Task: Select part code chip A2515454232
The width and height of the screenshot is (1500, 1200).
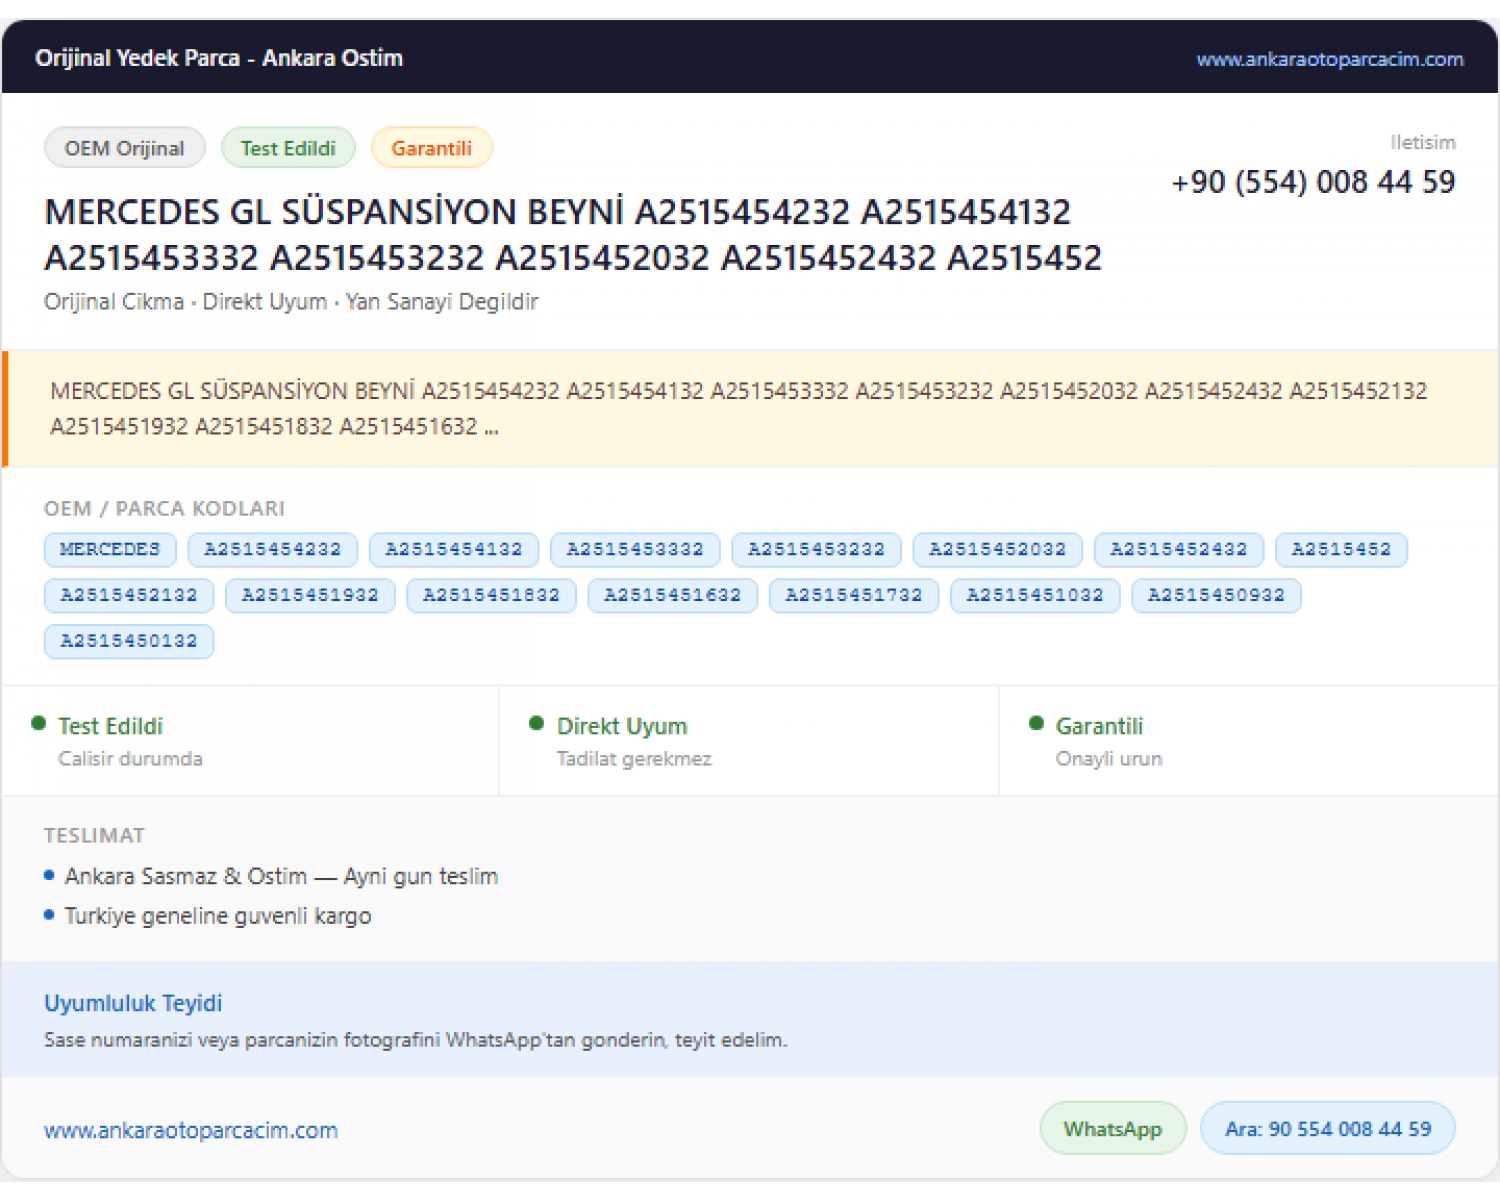Action: 273,550
